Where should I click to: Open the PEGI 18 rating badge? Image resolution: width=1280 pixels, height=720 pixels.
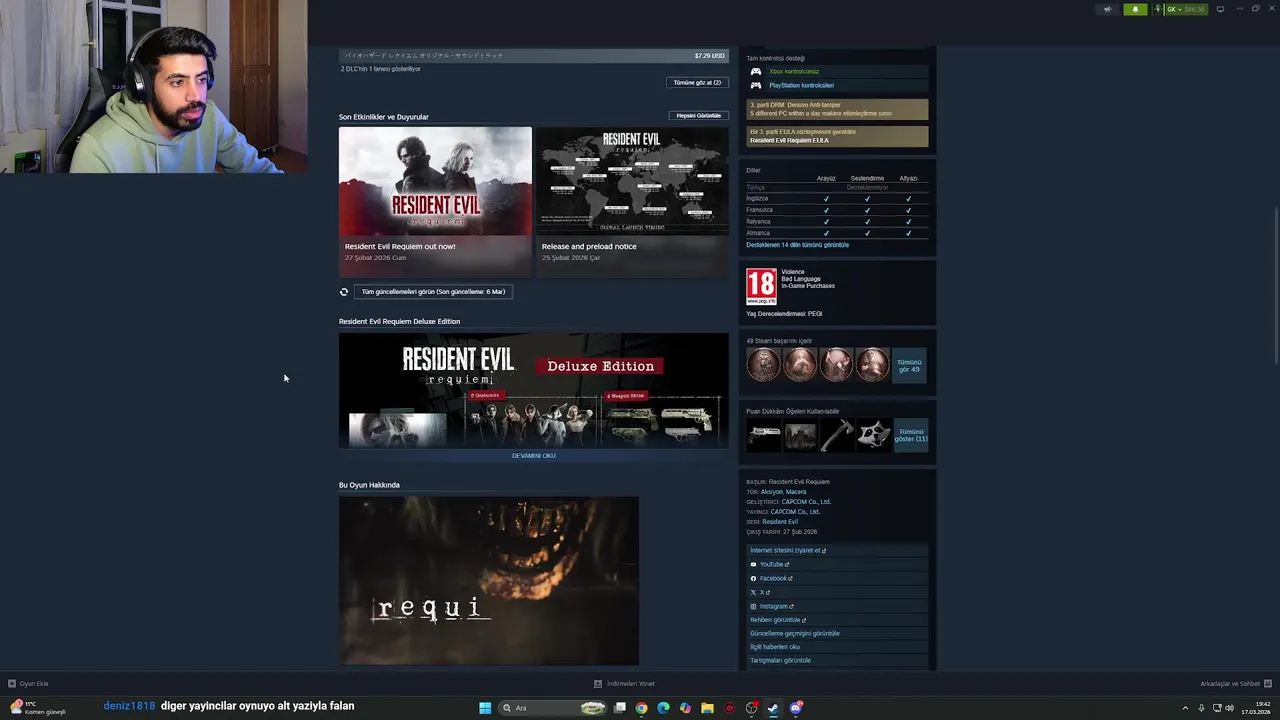pos(761,287)
